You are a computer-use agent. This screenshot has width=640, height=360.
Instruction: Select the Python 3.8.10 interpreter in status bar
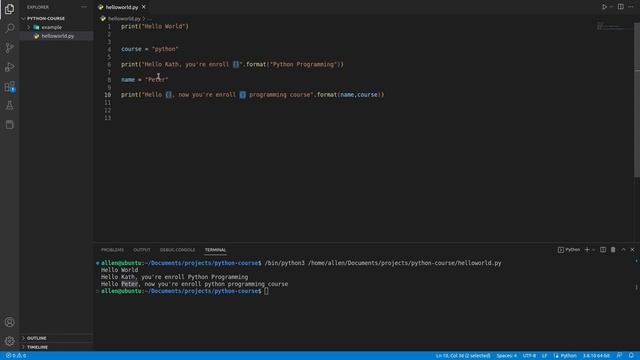[x=596, y=356]
